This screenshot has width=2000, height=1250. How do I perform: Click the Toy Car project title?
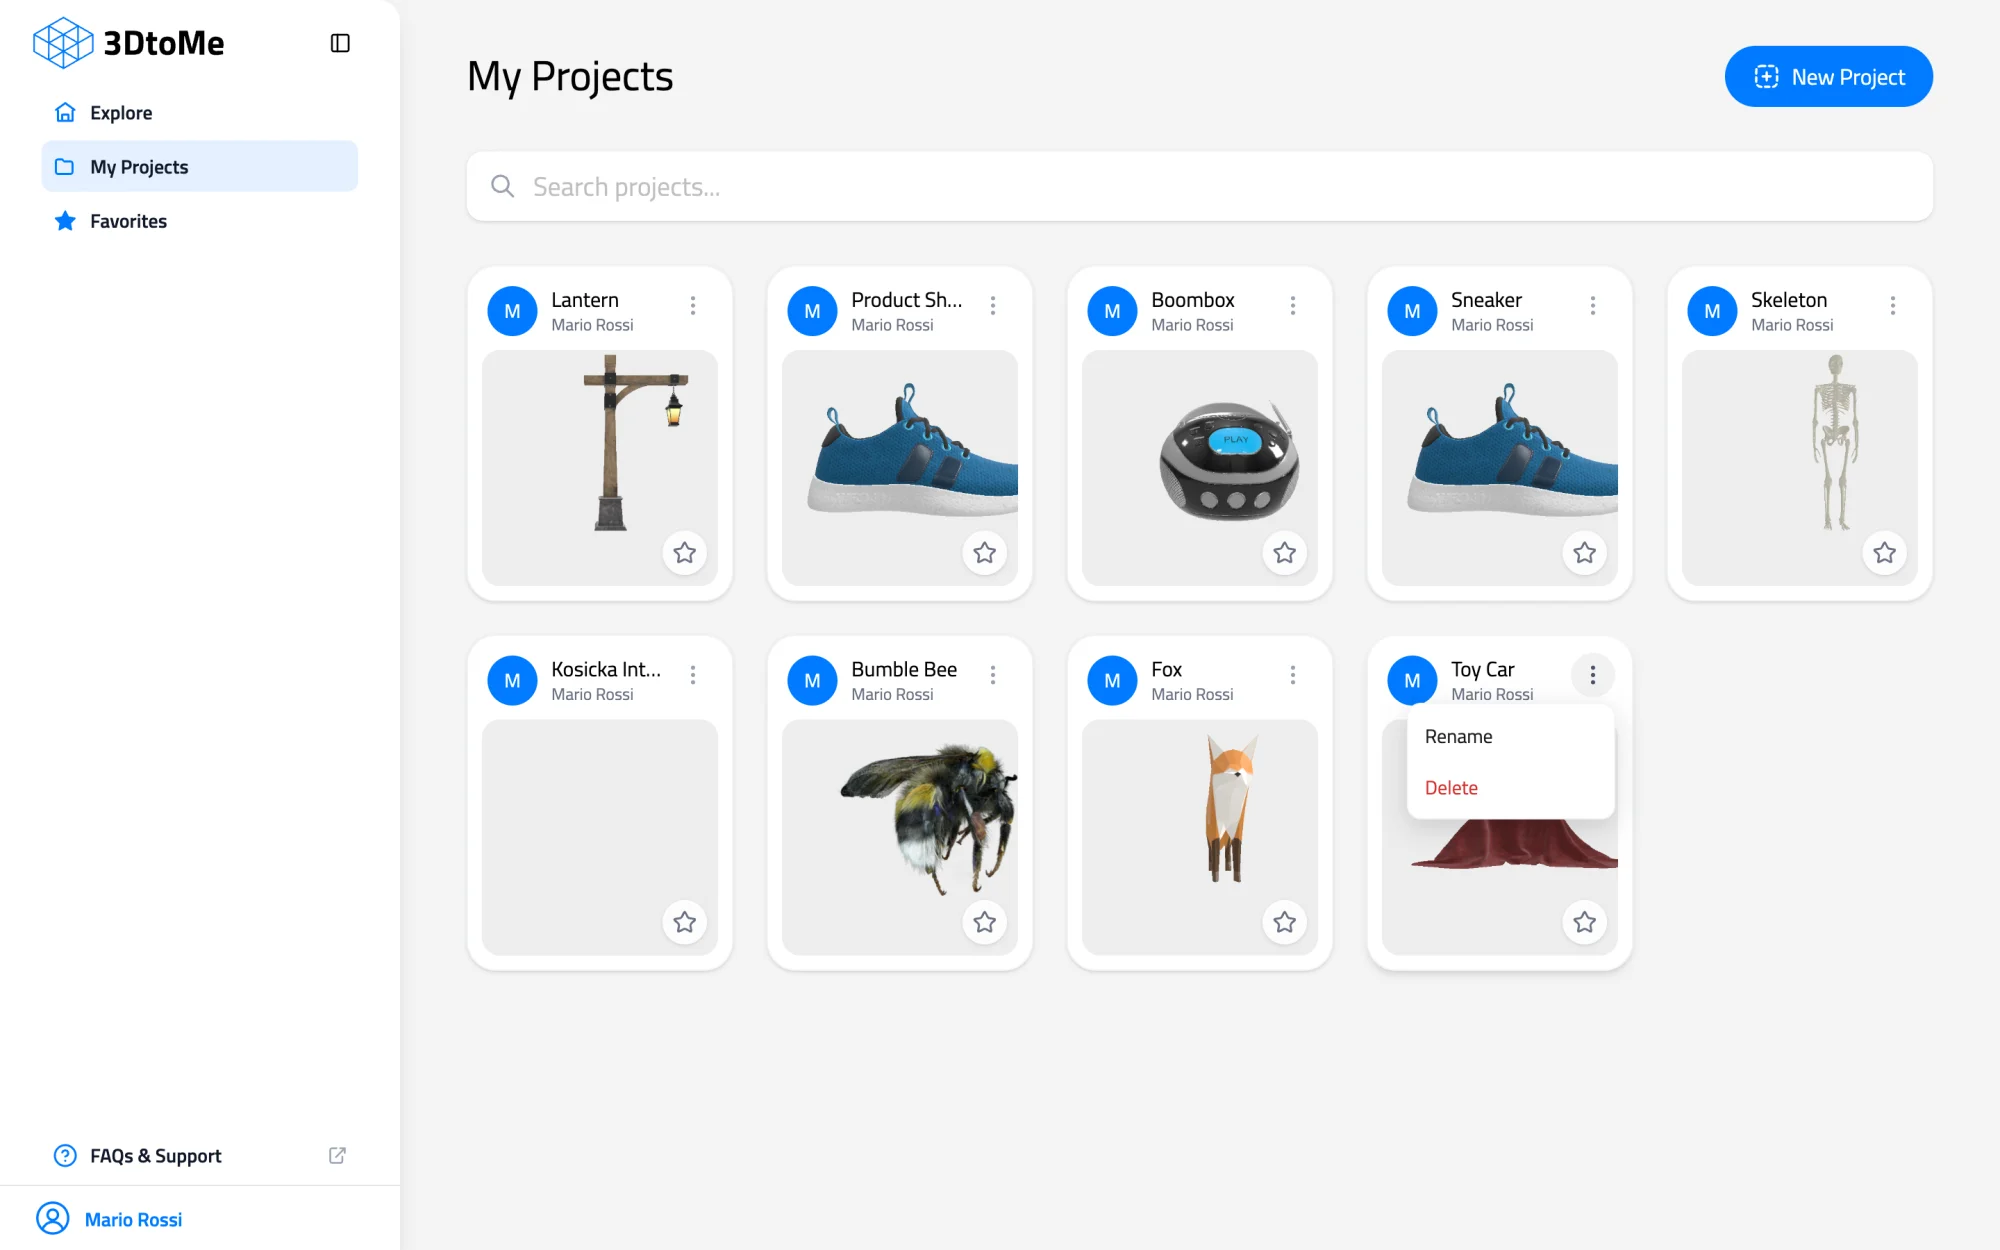[1482, 670]
